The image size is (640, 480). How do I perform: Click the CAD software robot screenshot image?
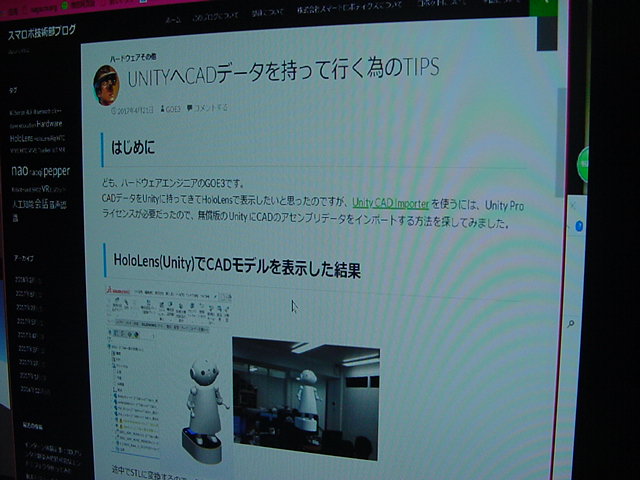pos(168,373)
